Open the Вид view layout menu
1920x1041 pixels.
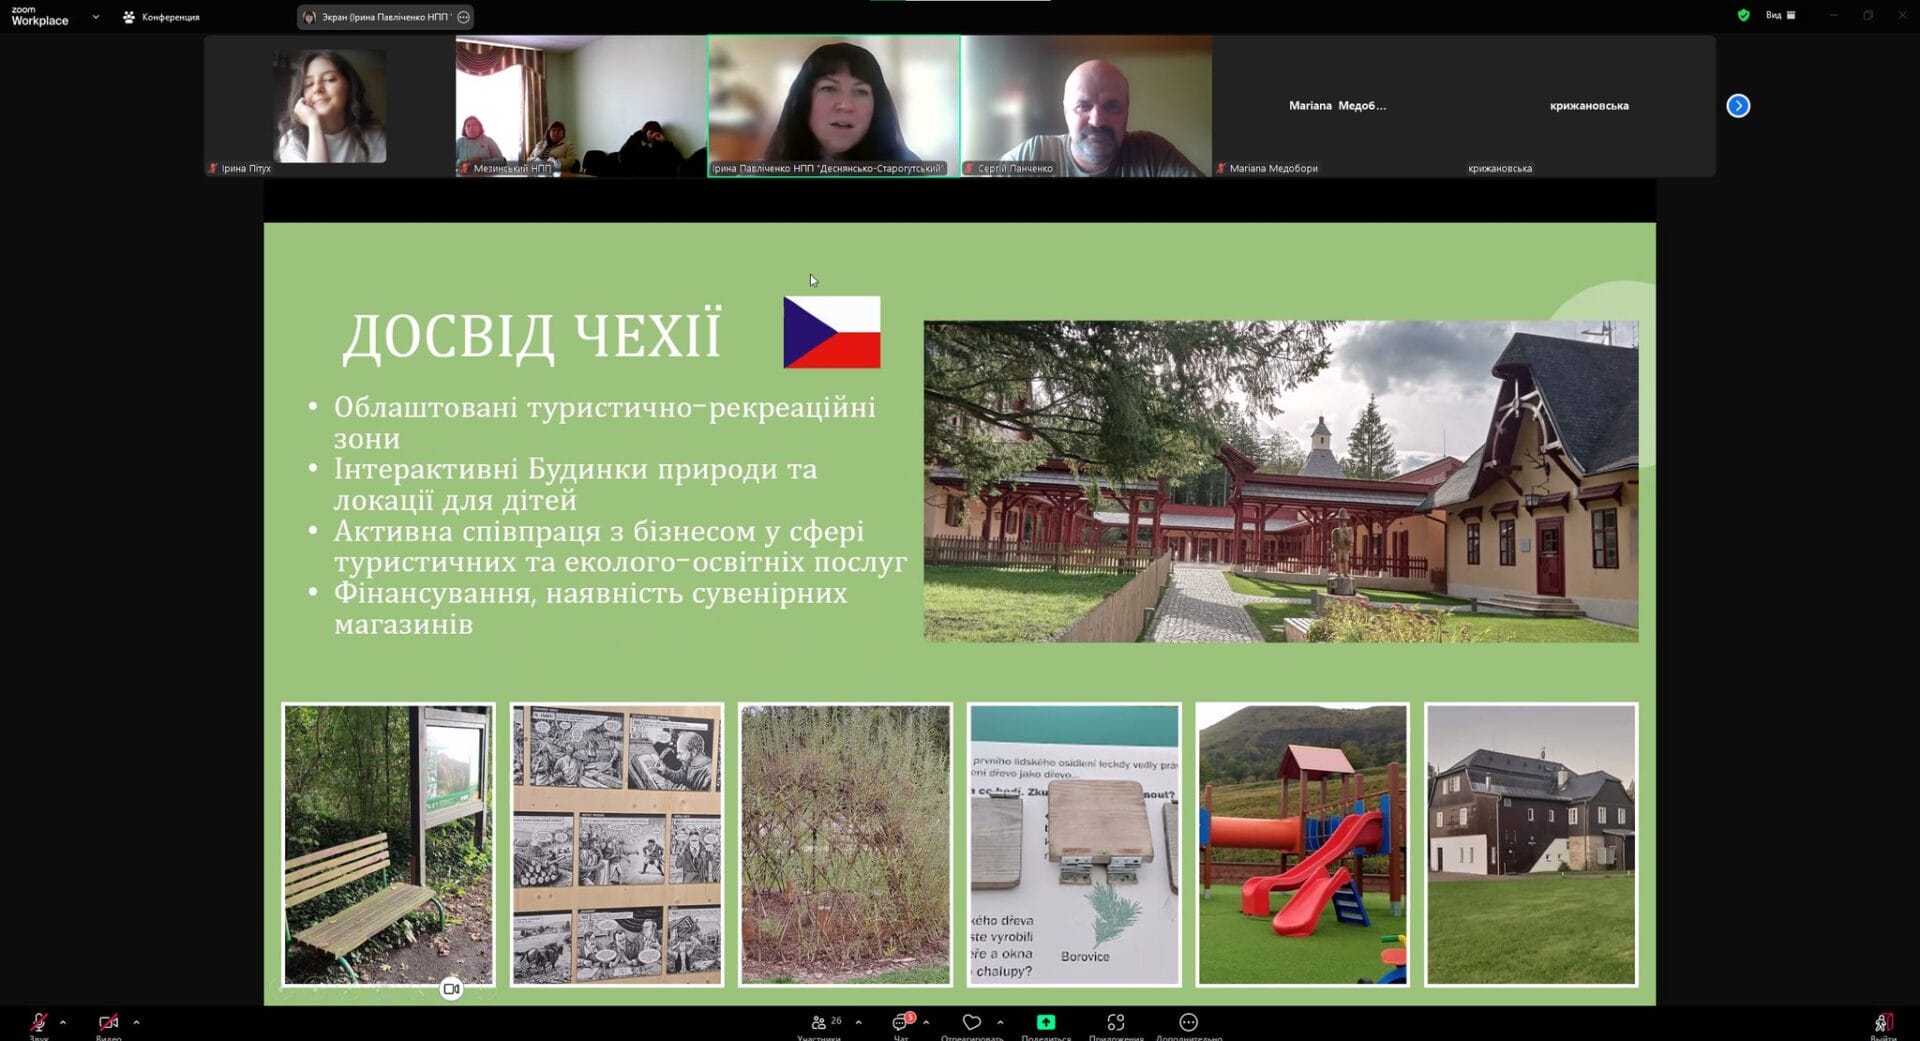click(x=1780, y=15)
